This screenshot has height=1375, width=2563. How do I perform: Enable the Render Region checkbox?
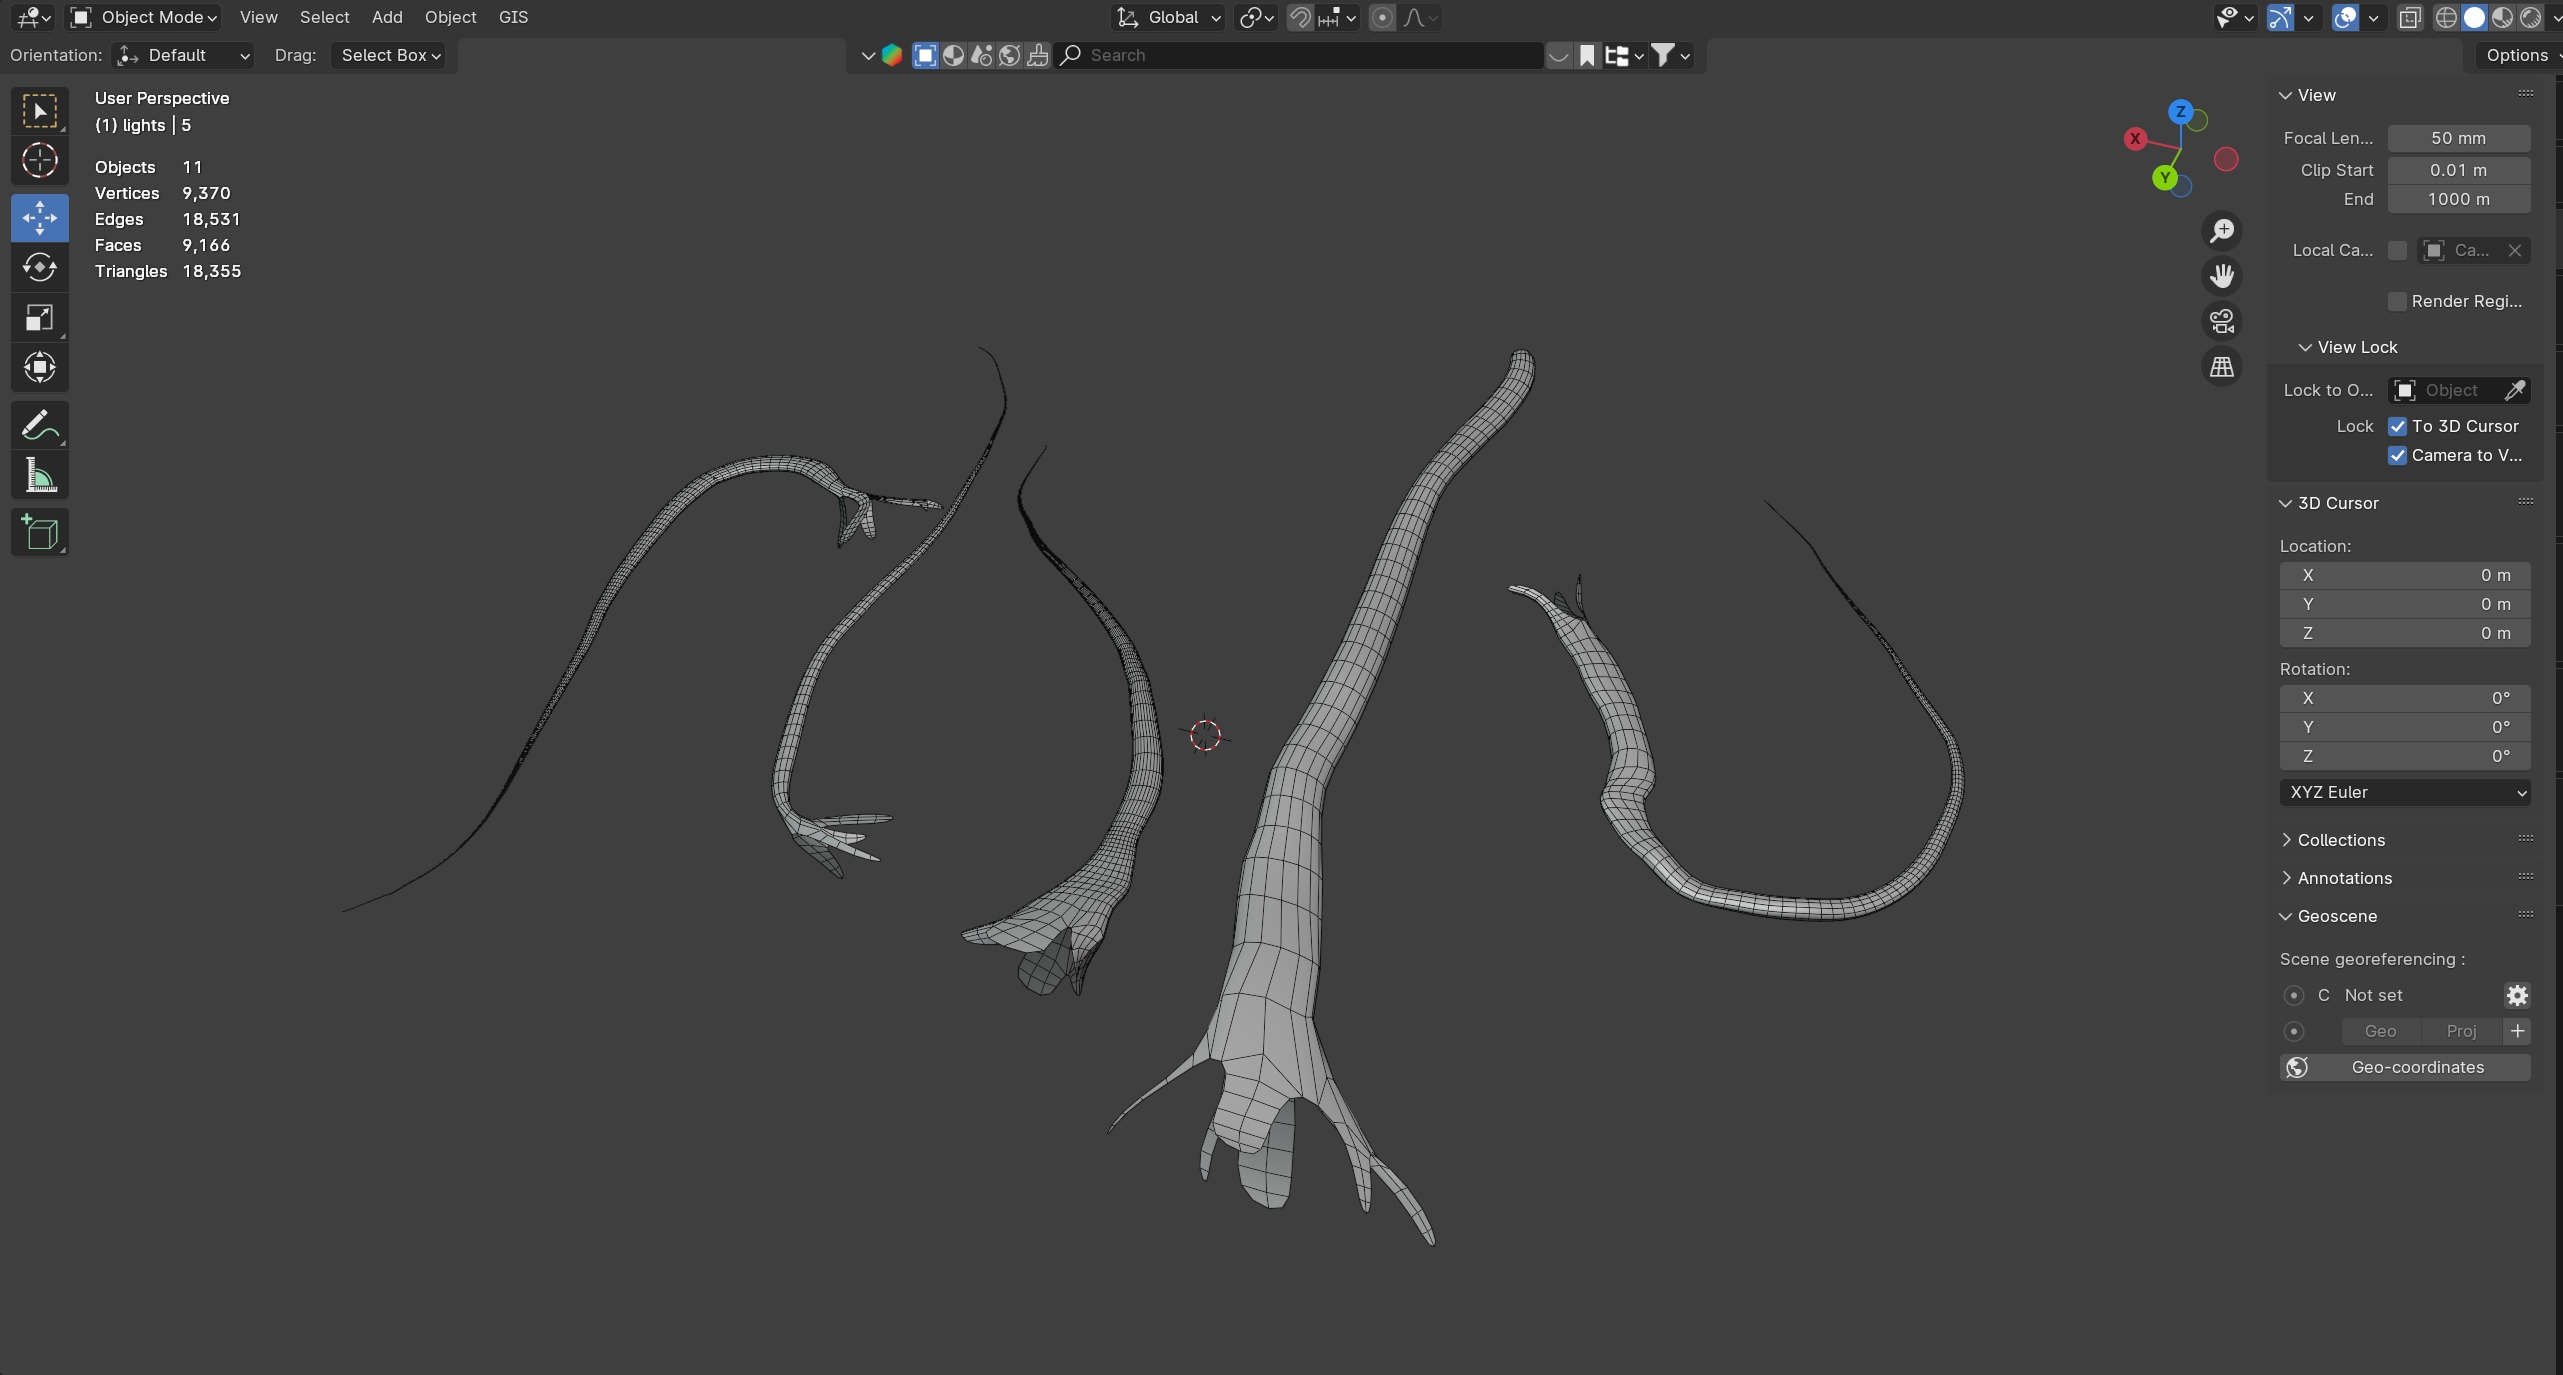coord(2397,301)
